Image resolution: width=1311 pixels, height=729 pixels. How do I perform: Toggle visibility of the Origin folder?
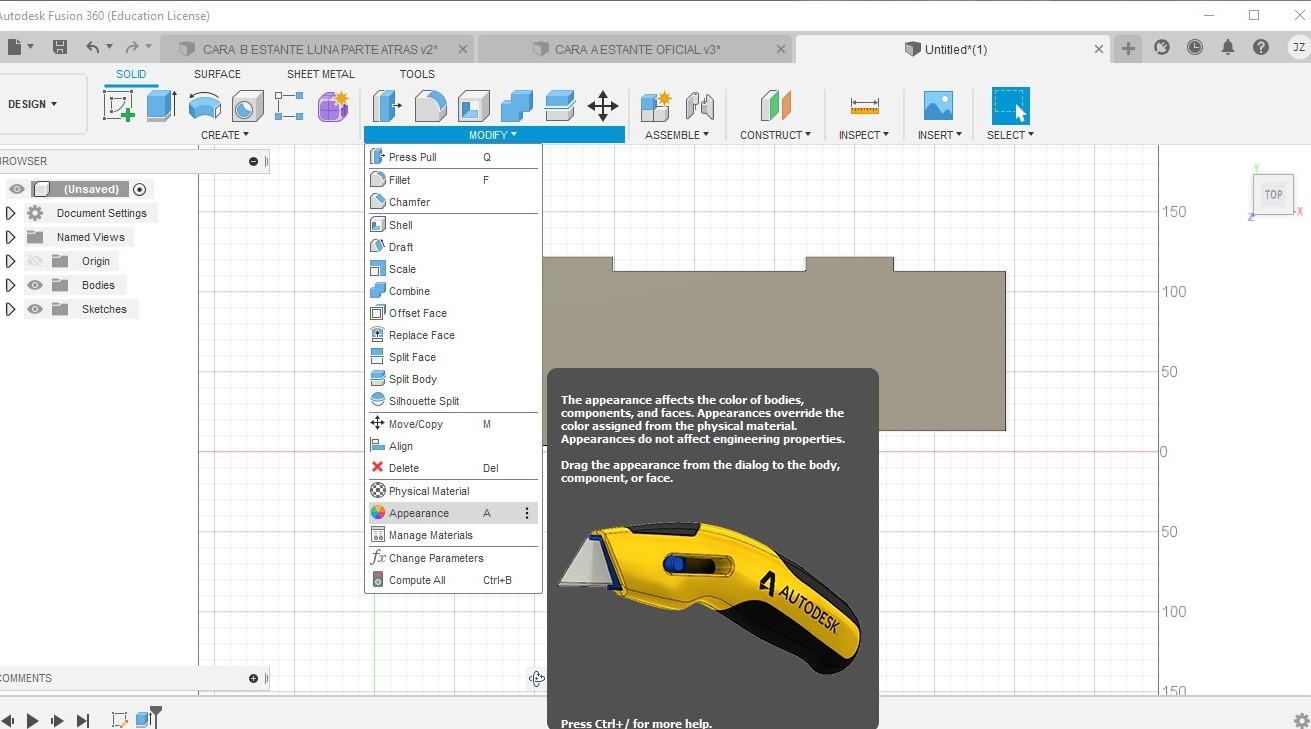(x=35, y=261)
